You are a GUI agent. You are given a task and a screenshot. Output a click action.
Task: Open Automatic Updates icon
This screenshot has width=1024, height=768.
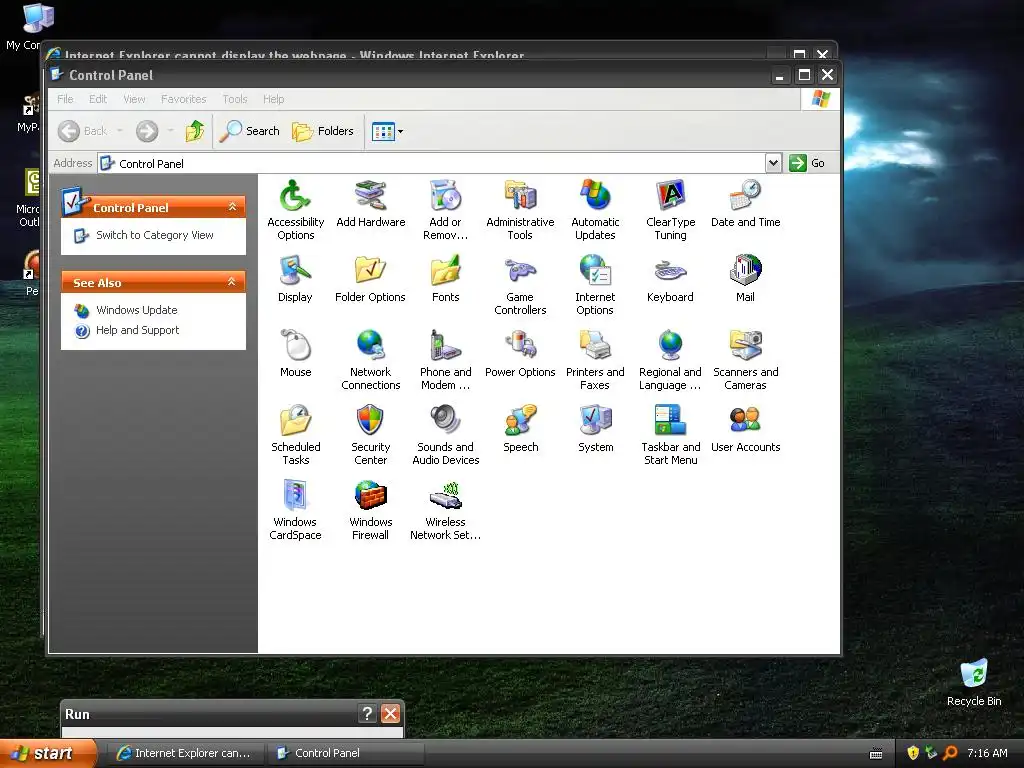click(595, 210)
